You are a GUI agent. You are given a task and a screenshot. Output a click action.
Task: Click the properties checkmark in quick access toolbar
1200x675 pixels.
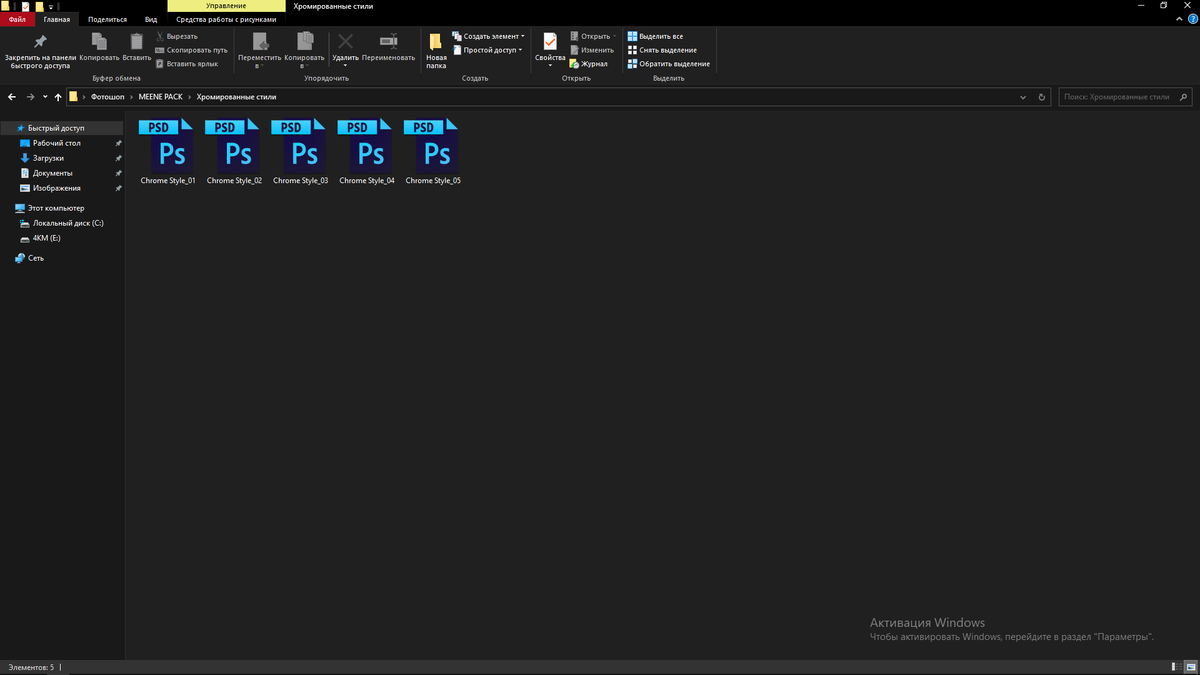coord(25,6)
